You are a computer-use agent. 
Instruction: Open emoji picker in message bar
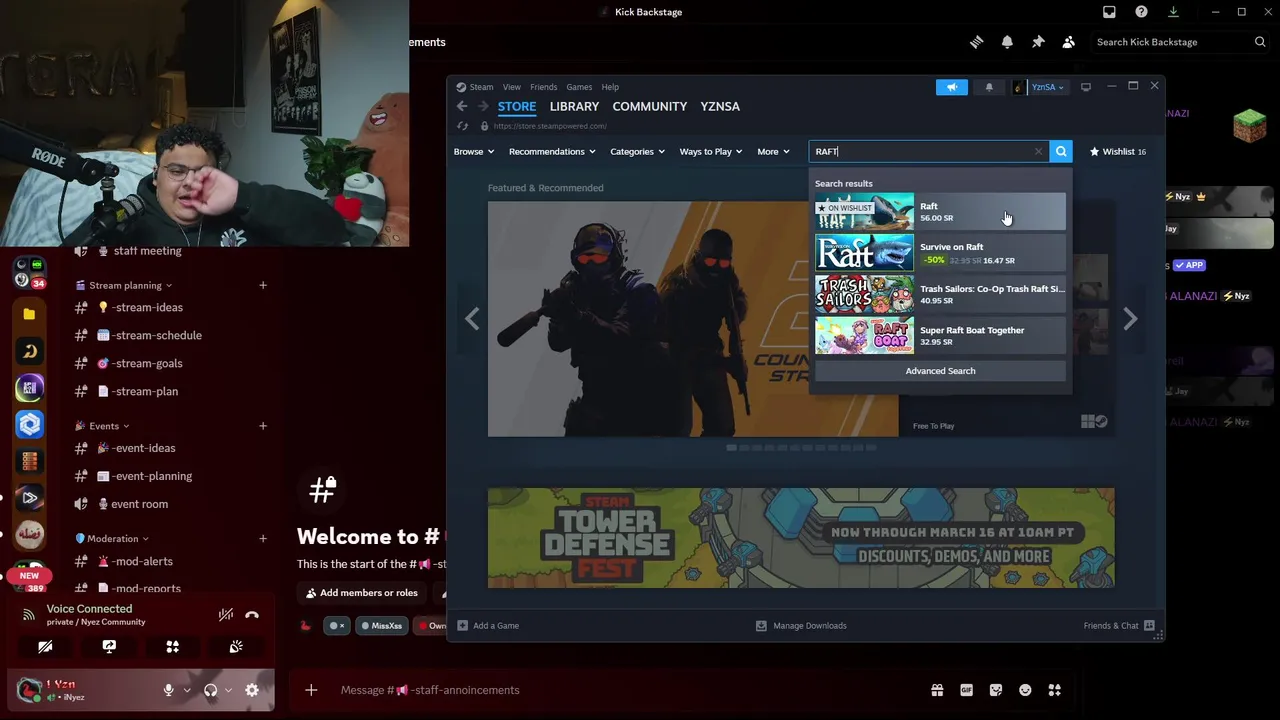click(x=1025, y=690)
